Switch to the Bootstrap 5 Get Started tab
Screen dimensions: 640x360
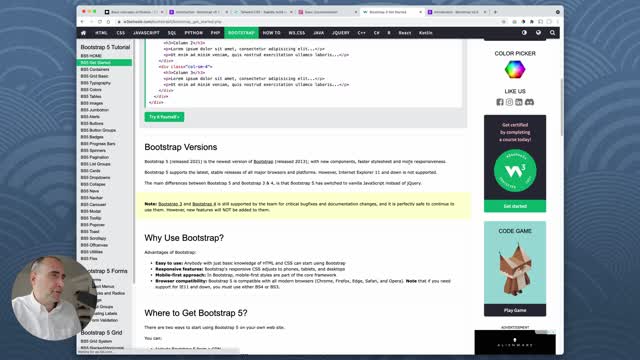pos(392,12)
